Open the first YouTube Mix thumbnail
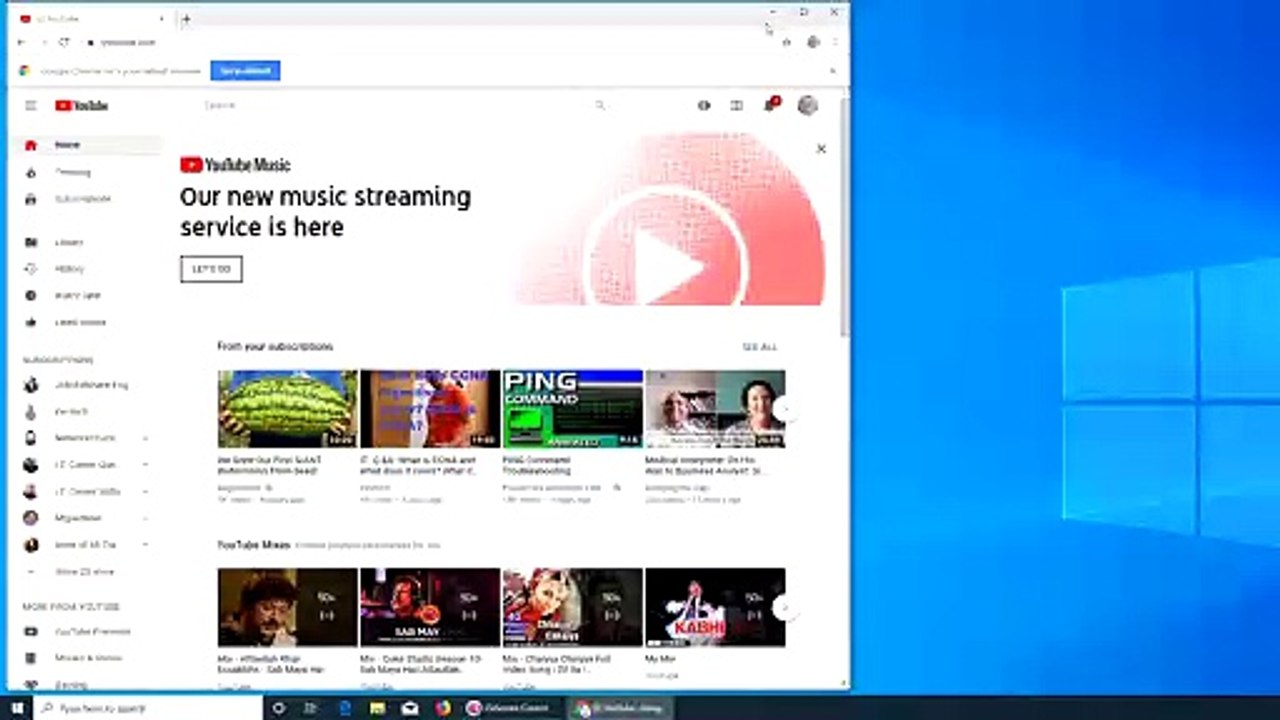The image size is (1280, 720). tap(287, 607)
